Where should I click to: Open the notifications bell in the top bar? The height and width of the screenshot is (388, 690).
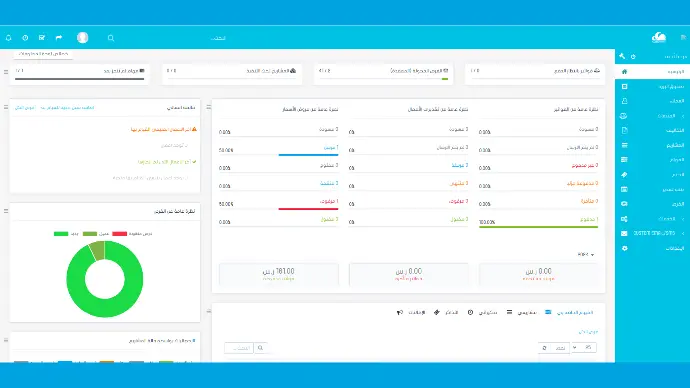click(x=8, y=38)
